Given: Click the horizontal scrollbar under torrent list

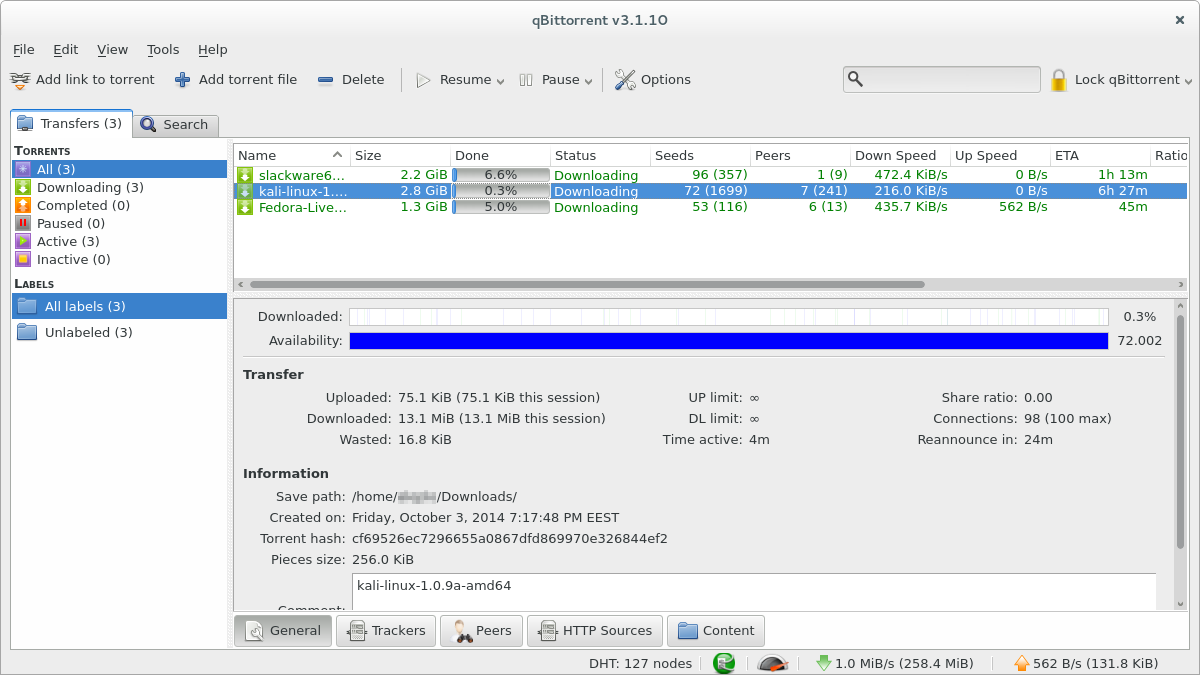Looking at the screenshot, I should coord(700,284).
